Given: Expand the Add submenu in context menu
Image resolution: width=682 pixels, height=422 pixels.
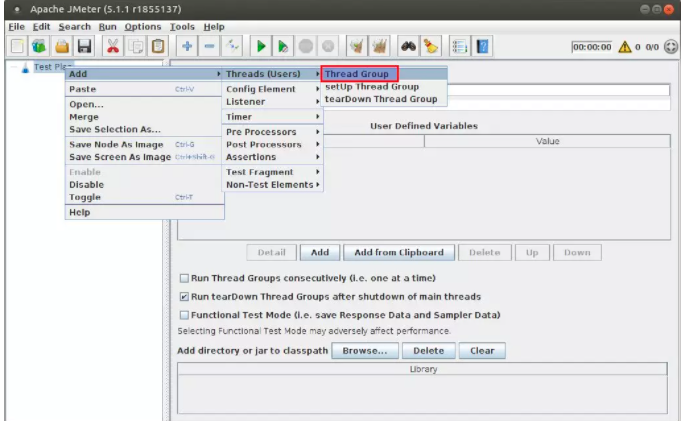Looking at the screenshot, I should pyautogui.click(x=144, y=74).
